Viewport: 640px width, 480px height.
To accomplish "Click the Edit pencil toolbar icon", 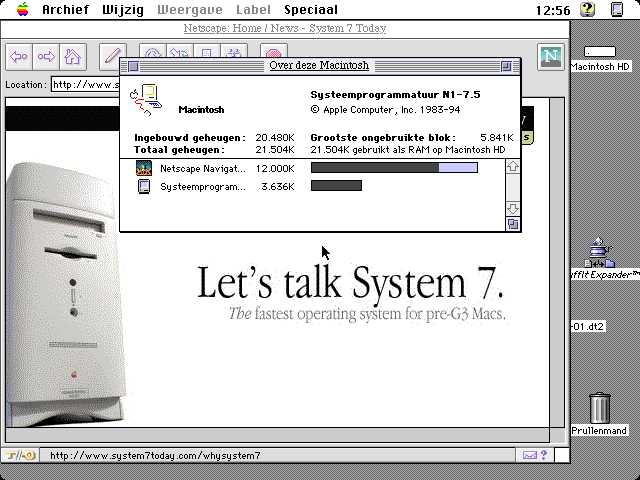I will click(112, 56).
